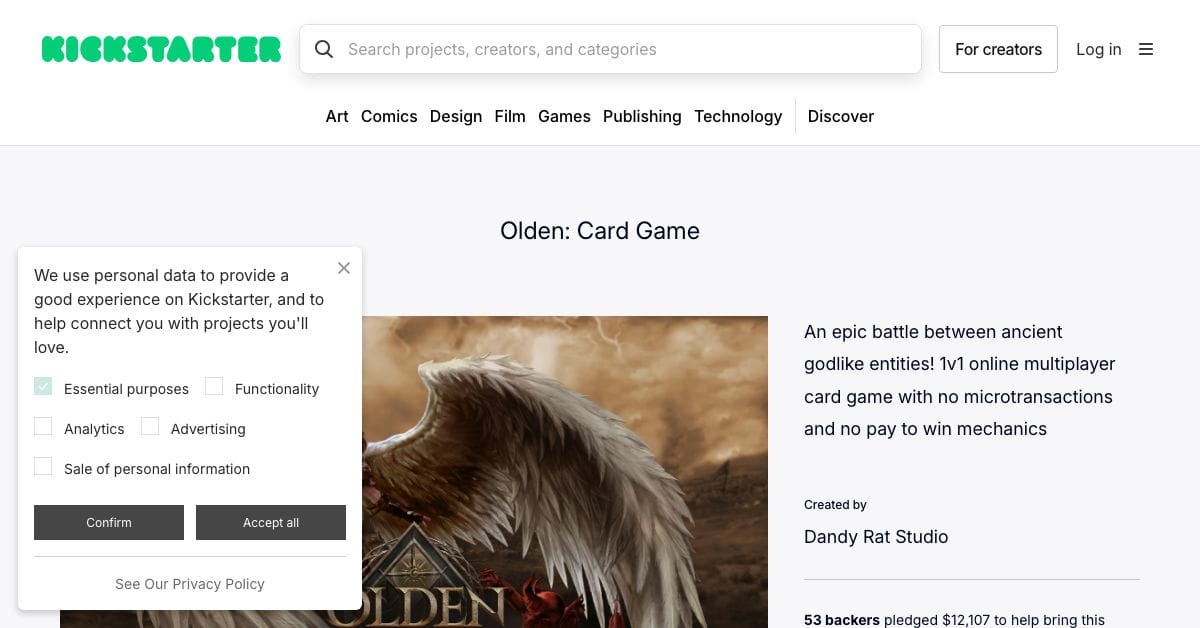Click the Confirm button

(109, 522)
